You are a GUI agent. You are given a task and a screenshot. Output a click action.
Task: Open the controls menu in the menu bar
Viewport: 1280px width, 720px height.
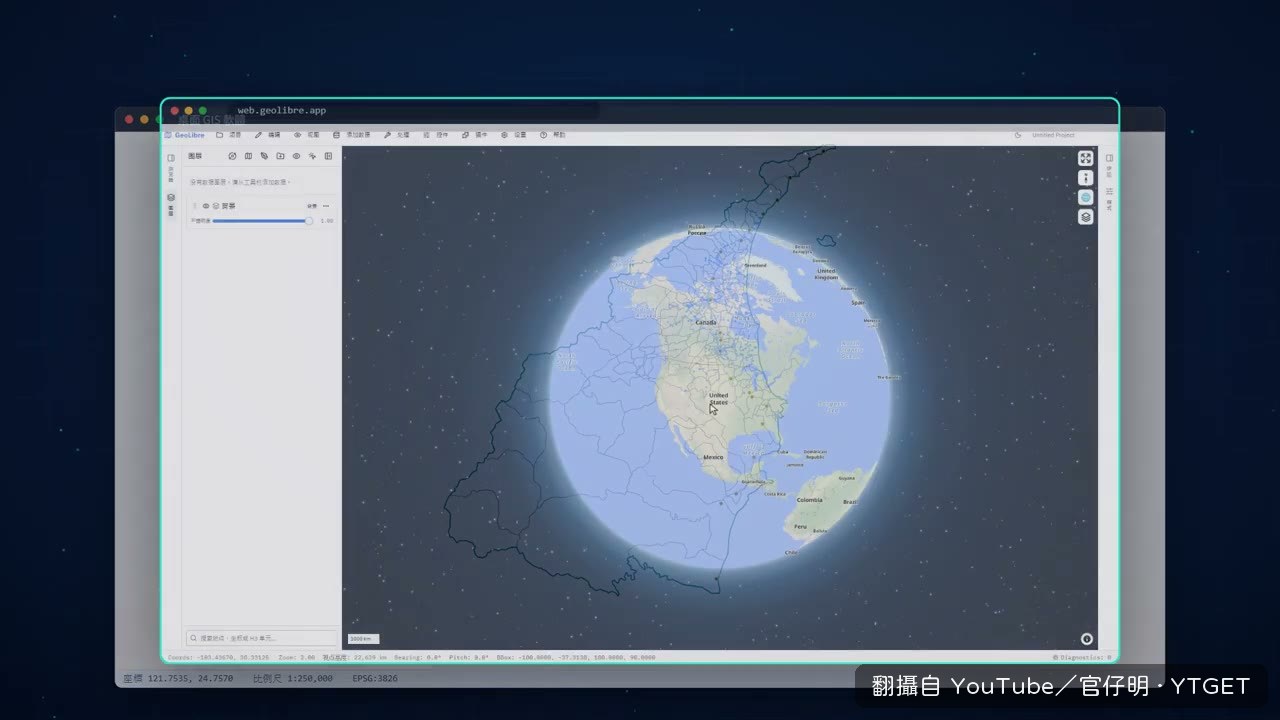435,135
